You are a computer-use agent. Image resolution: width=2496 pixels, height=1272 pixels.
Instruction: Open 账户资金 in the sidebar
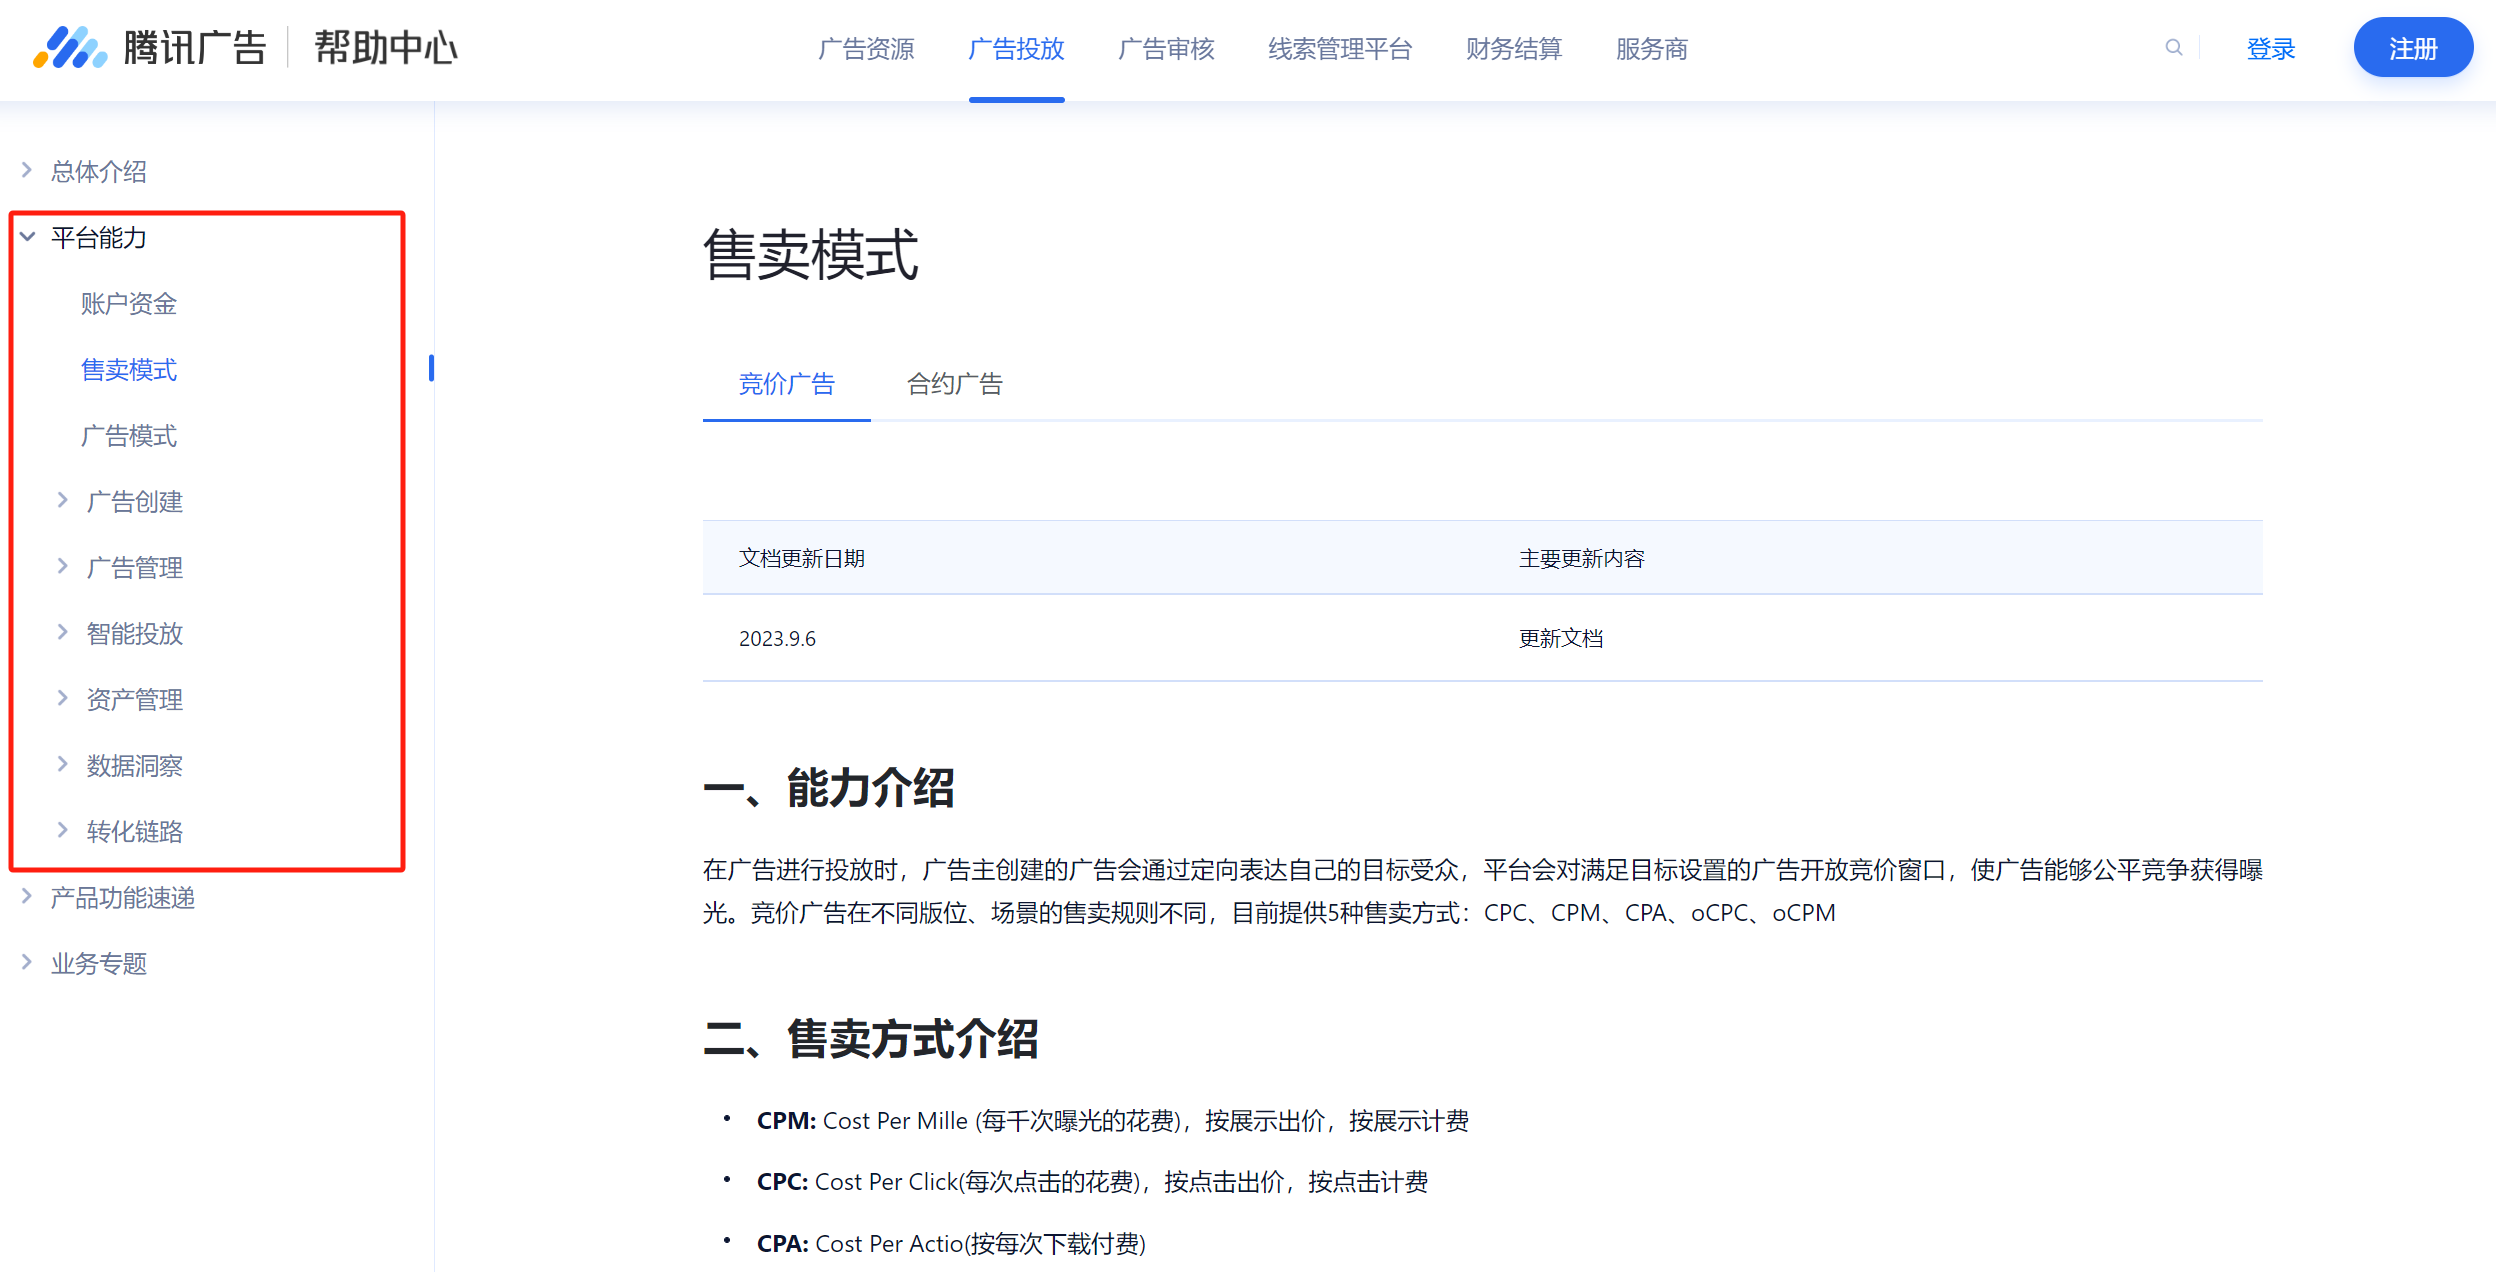129,304
